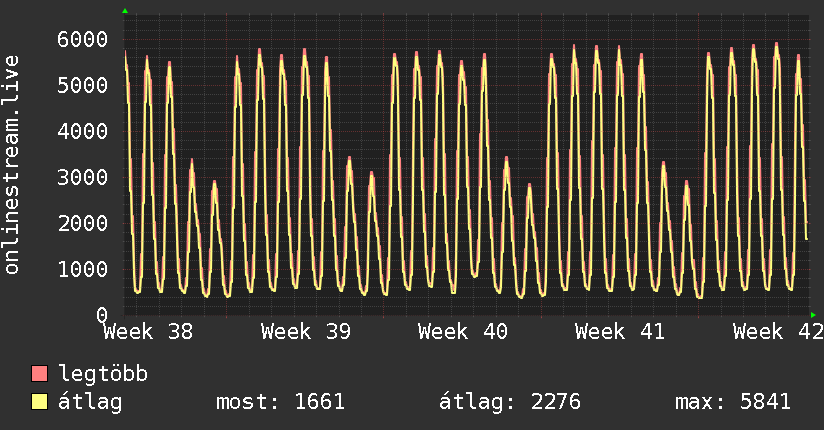The width and height of the screenshot is (824, 430).
Task: Click the most: 1661 statistic
Action: 281,402
